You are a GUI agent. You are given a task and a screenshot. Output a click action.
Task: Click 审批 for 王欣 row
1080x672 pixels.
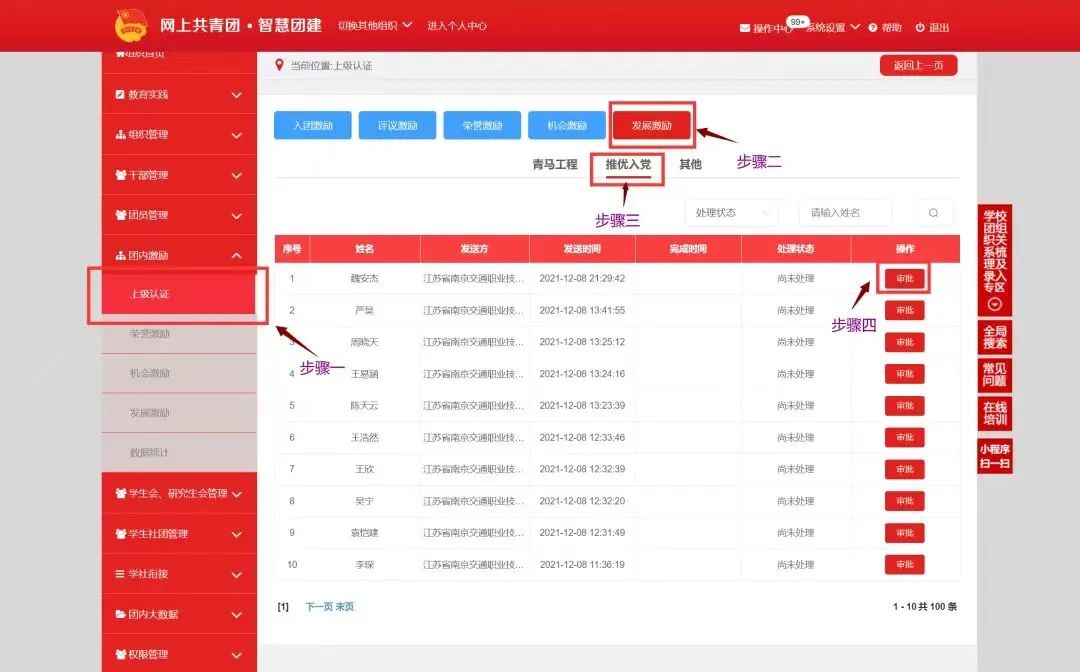(x=904, y=469)
